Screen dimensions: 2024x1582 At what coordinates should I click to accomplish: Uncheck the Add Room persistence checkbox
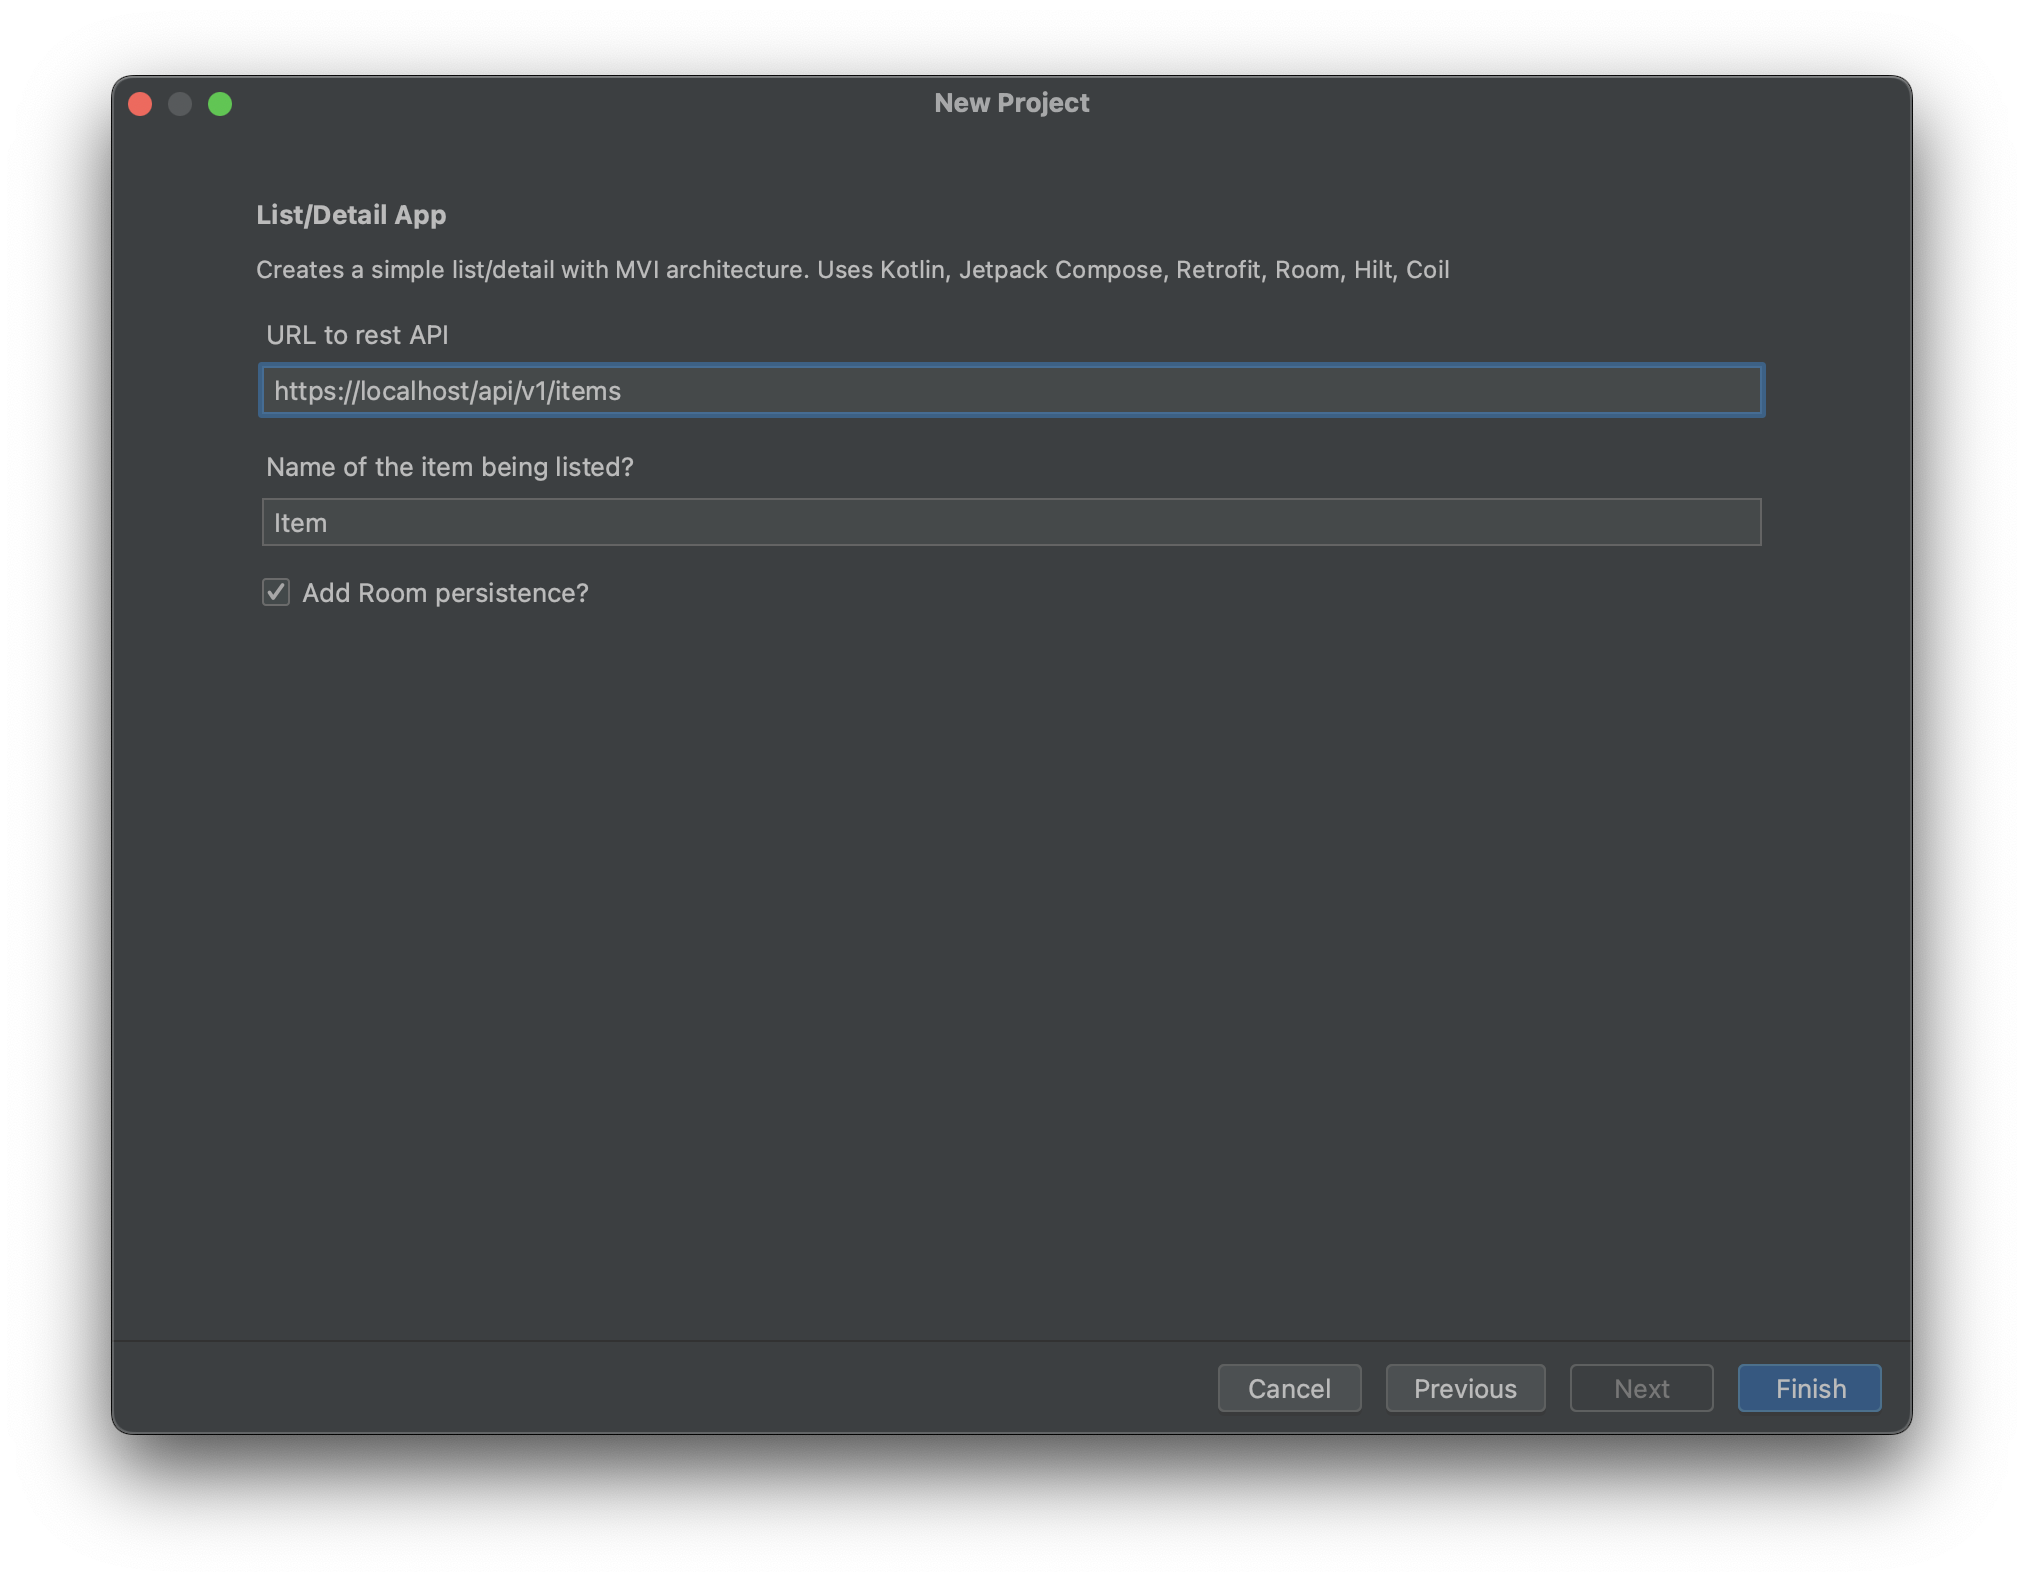pyautogui.click(x=276, y=592)
